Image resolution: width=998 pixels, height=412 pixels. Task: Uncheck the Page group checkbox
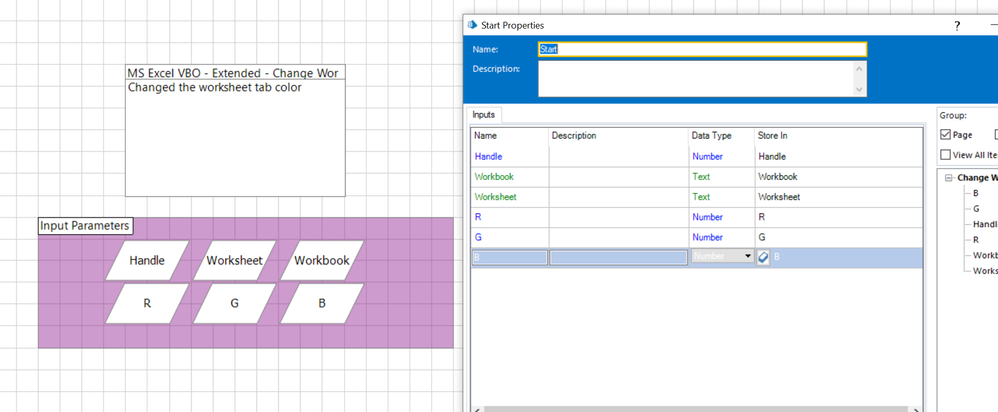click(946, 135)
